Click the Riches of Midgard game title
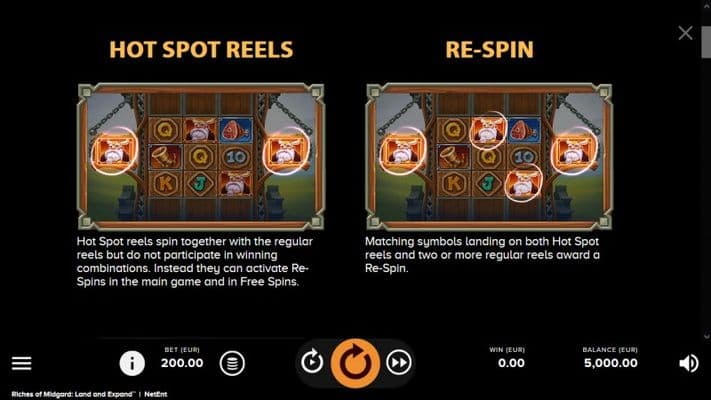This screenshot has width=711, height=400. click(73, 394)
